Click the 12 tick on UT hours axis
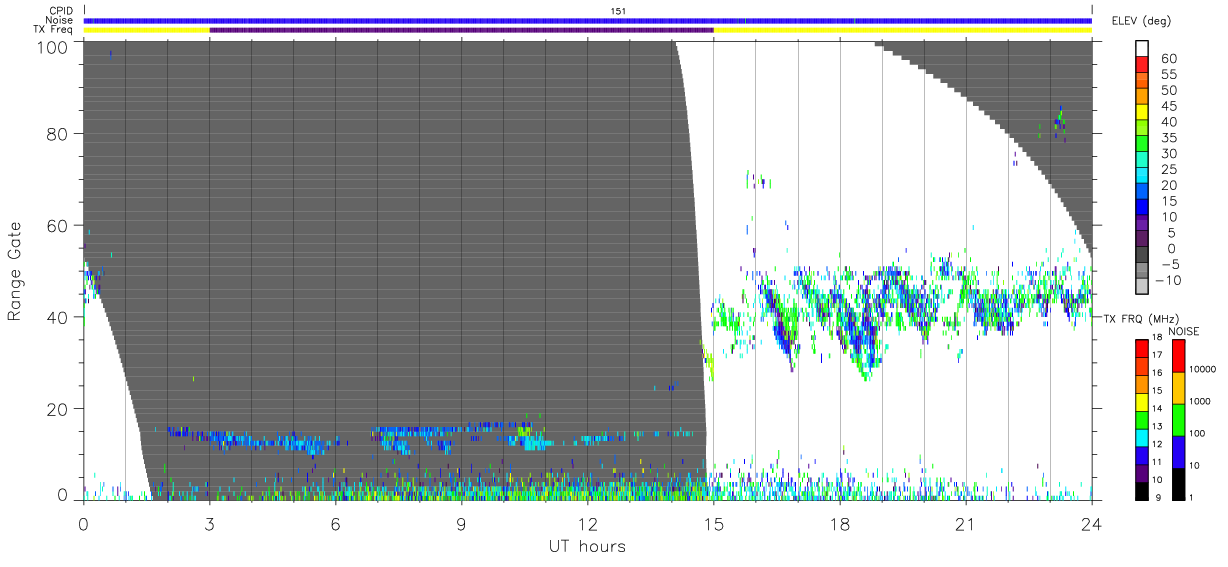 587,522
